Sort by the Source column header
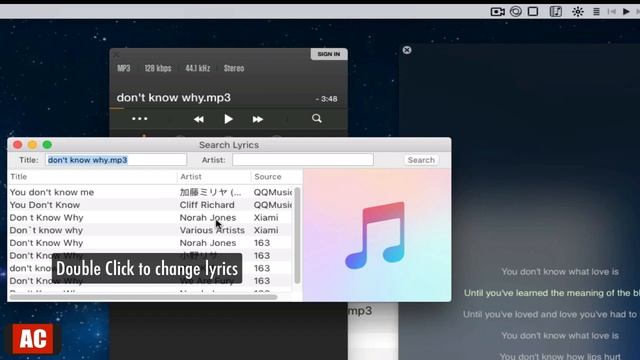Viewport: 640px width, 360px height. [x=277, y=176]
